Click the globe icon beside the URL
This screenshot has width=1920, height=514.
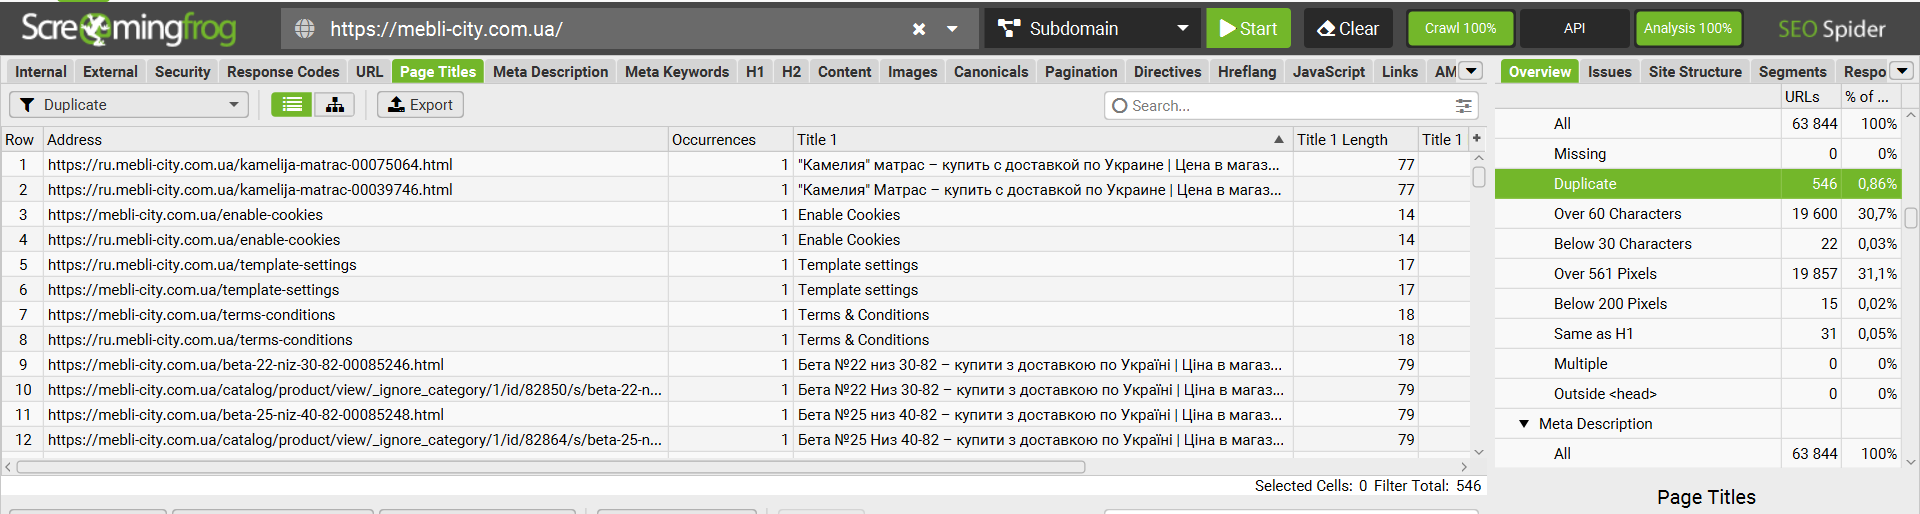point(305,29)
